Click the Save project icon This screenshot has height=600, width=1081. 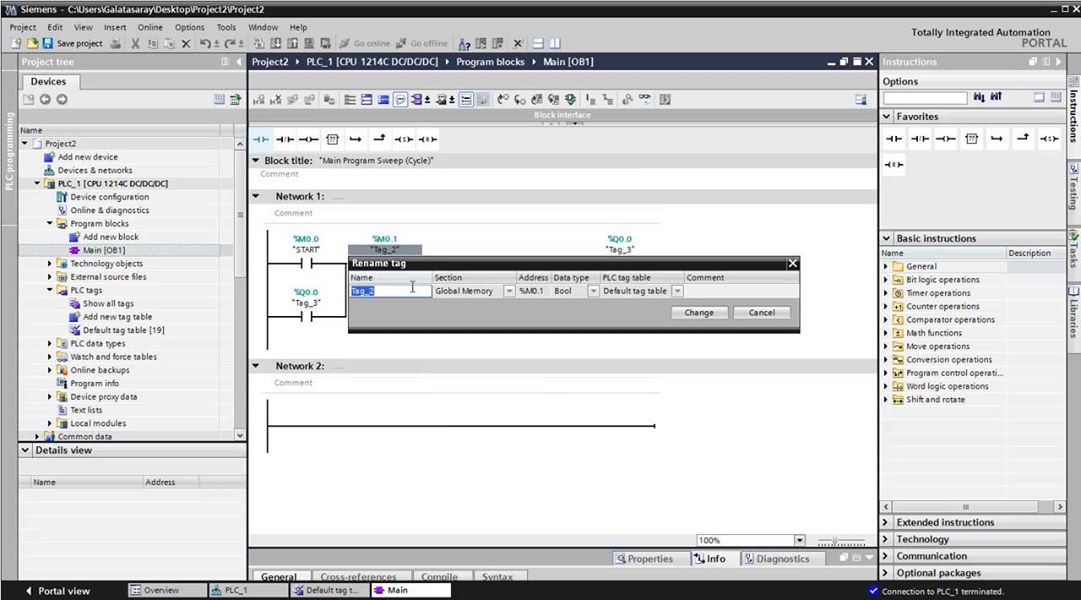coord(48,43)
